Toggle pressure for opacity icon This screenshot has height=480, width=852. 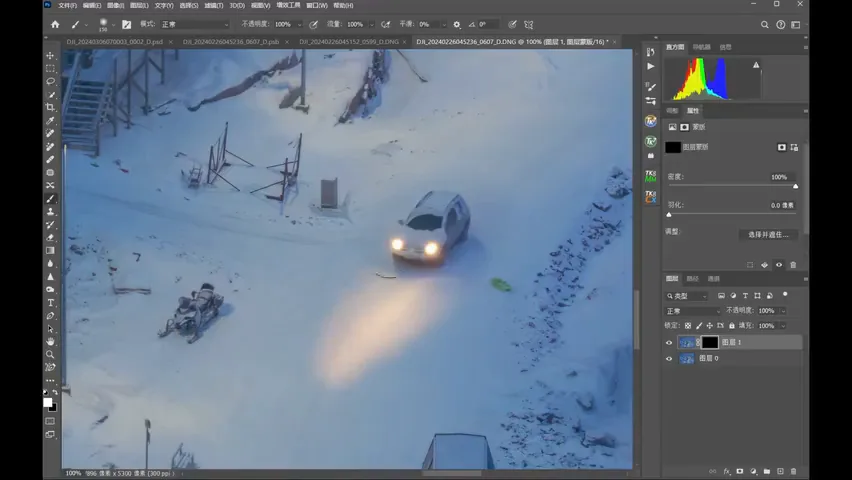tap(314, 24)
